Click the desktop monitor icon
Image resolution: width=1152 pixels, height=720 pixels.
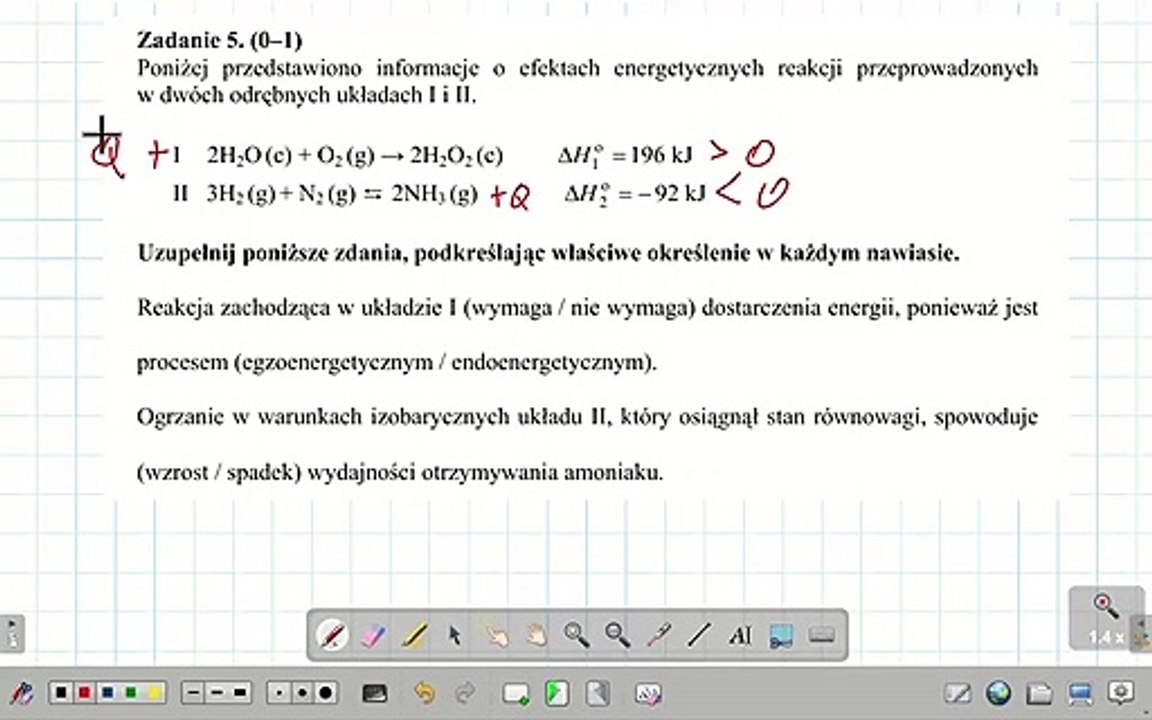1080,693
